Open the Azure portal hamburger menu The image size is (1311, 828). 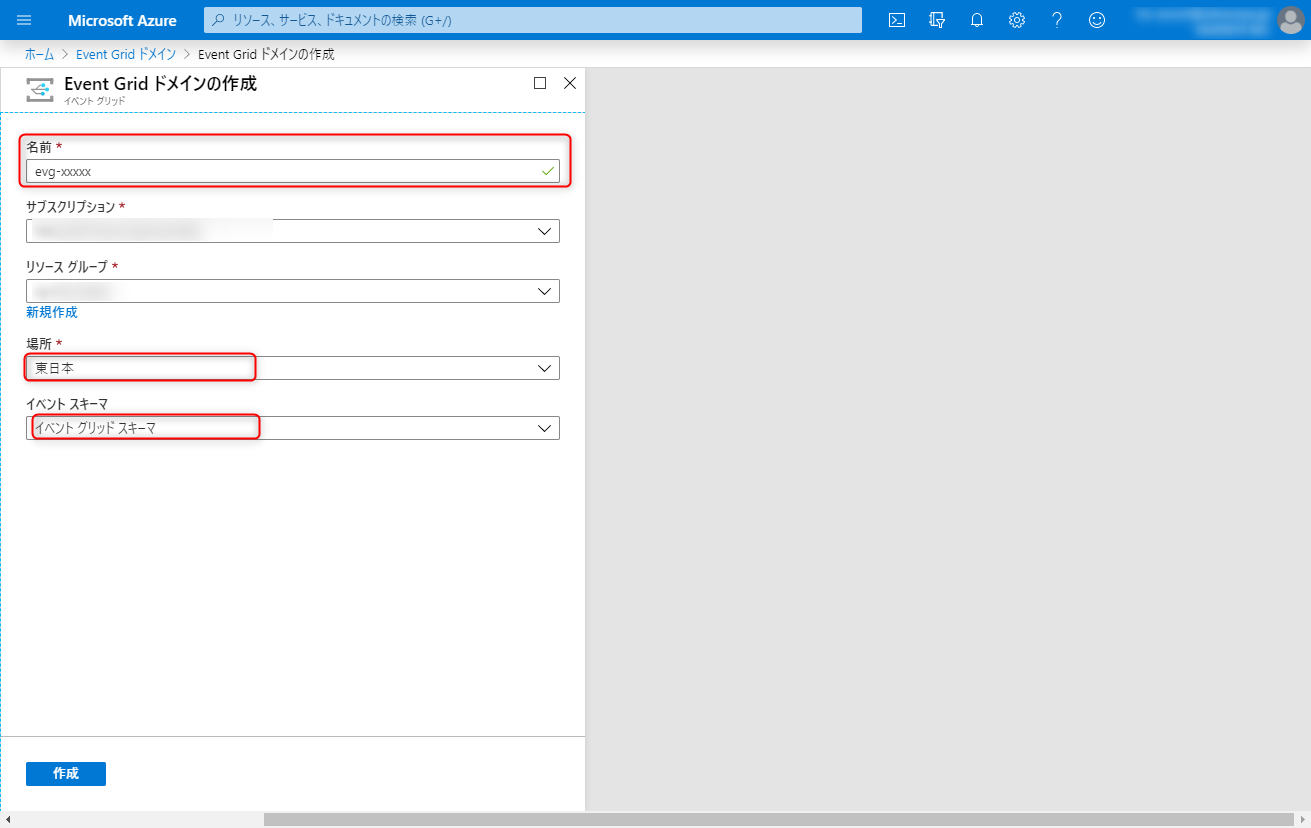(24, 20)
